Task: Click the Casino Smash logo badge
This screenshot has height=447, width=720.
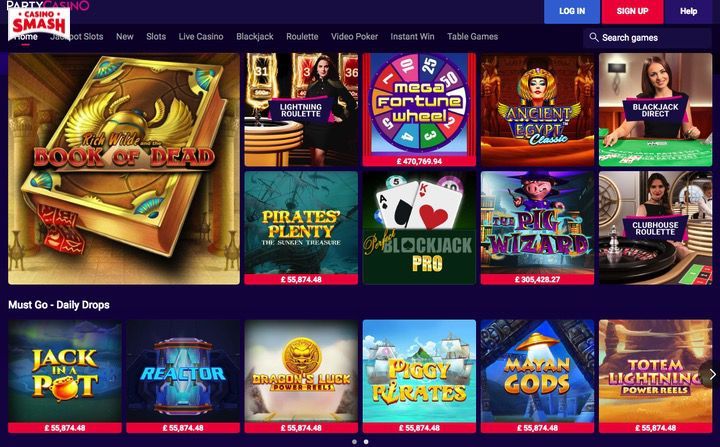Action: point(39,24)
